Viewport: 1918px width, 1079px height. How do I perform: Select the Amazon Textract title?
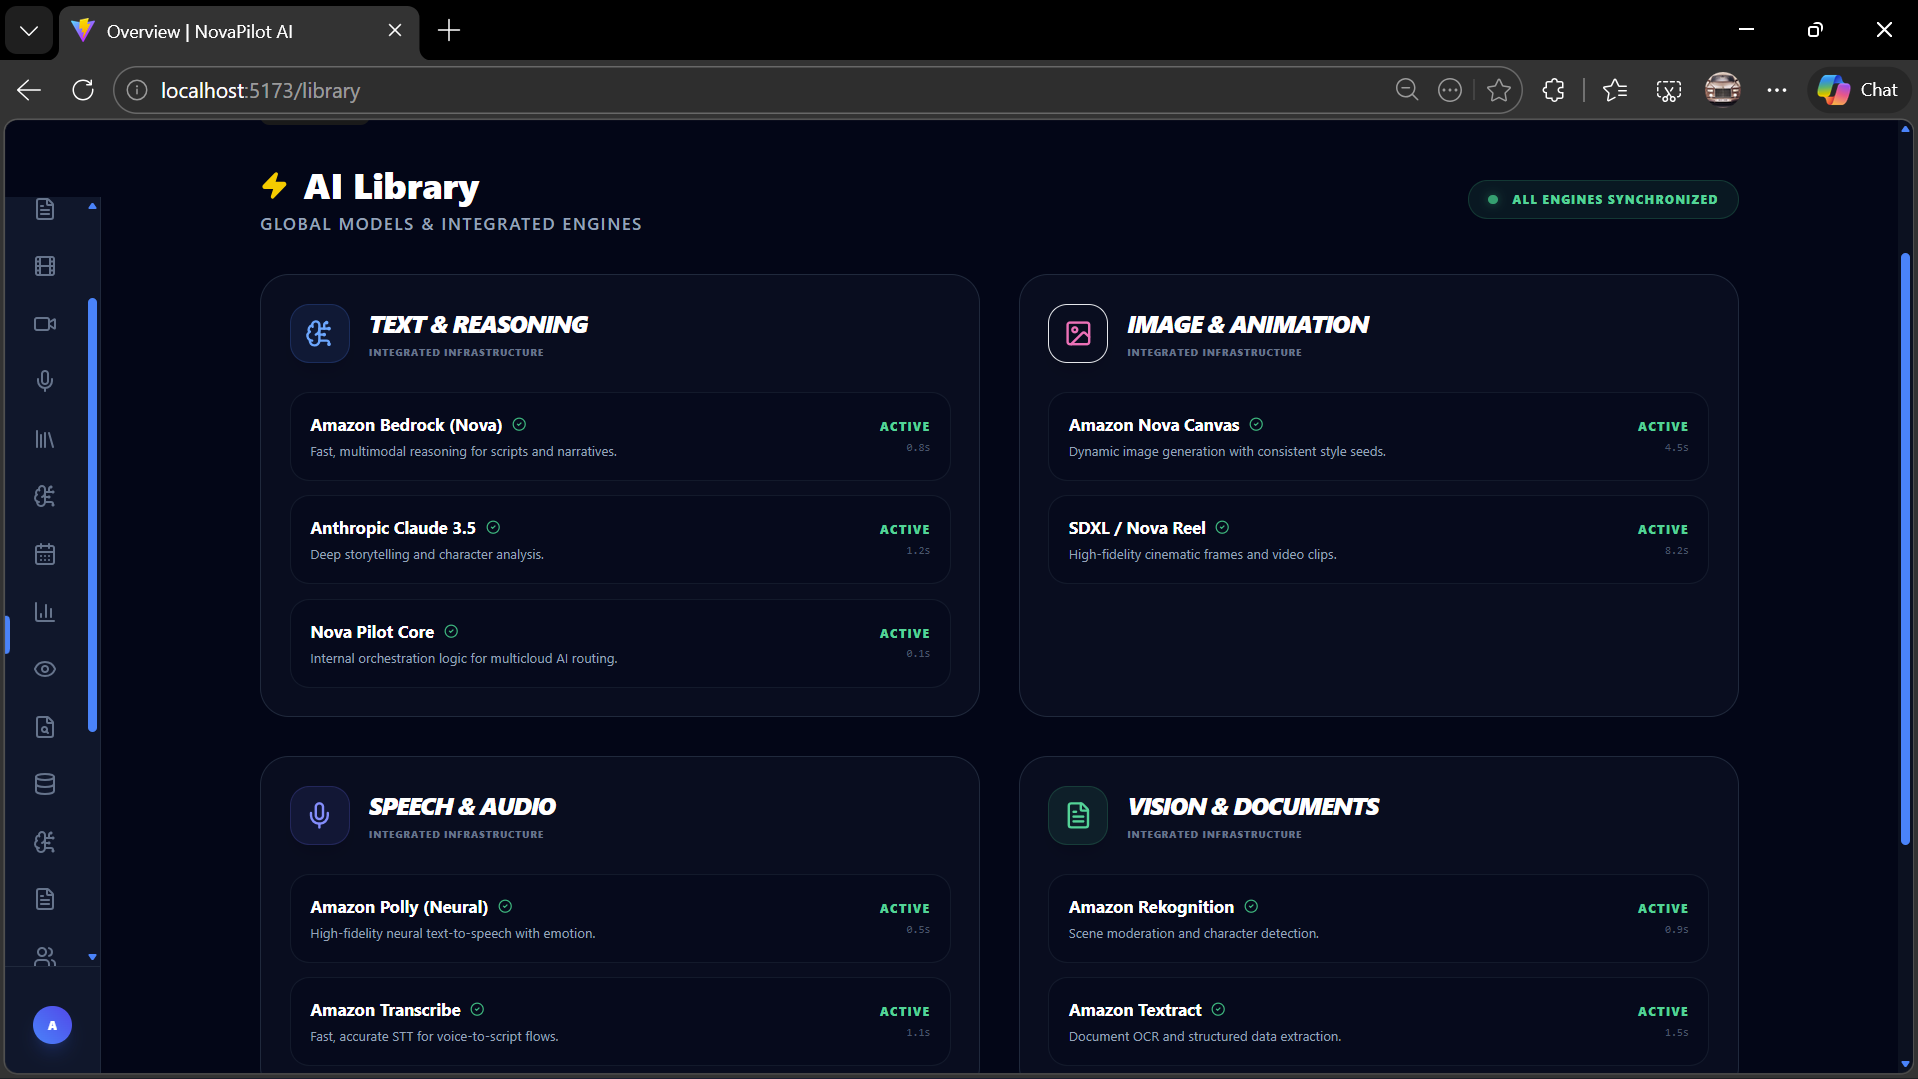coord(1135,1010)
